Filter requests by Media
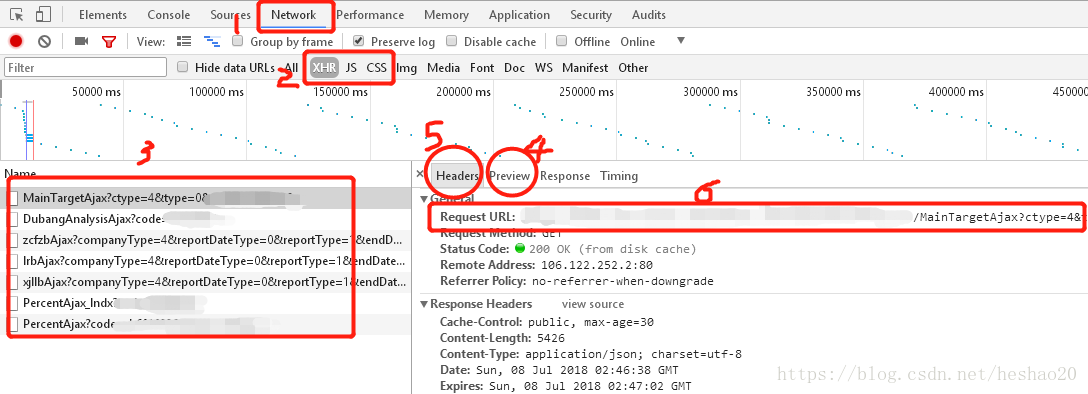The width and height of the screenshot is (1088, 394). (443, 67)
